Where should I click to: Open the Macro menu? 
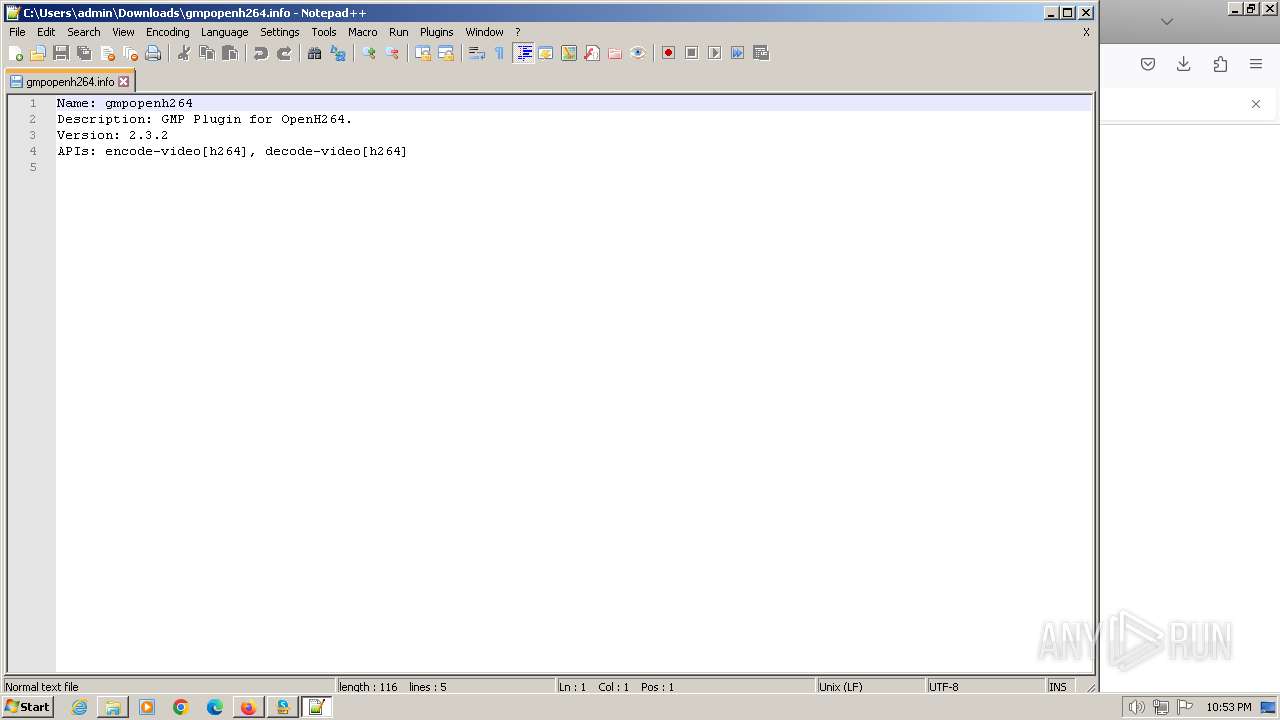[363, 32]
